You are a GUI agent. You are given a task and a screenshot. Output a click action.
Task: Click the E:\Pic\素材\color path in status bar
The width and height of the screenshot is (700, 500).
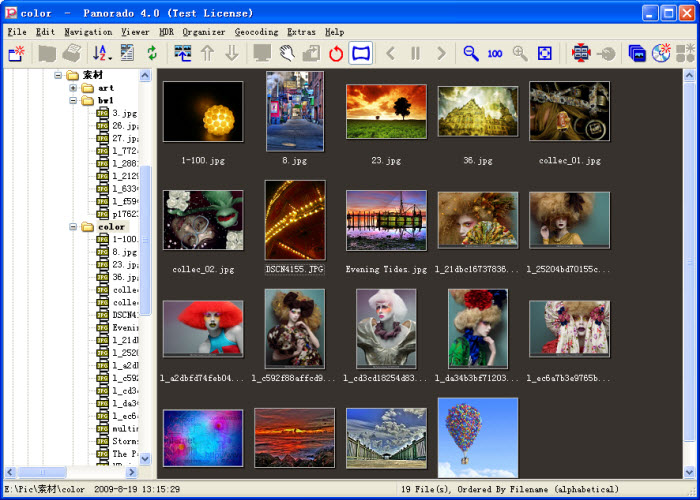(x=45, y=489)
